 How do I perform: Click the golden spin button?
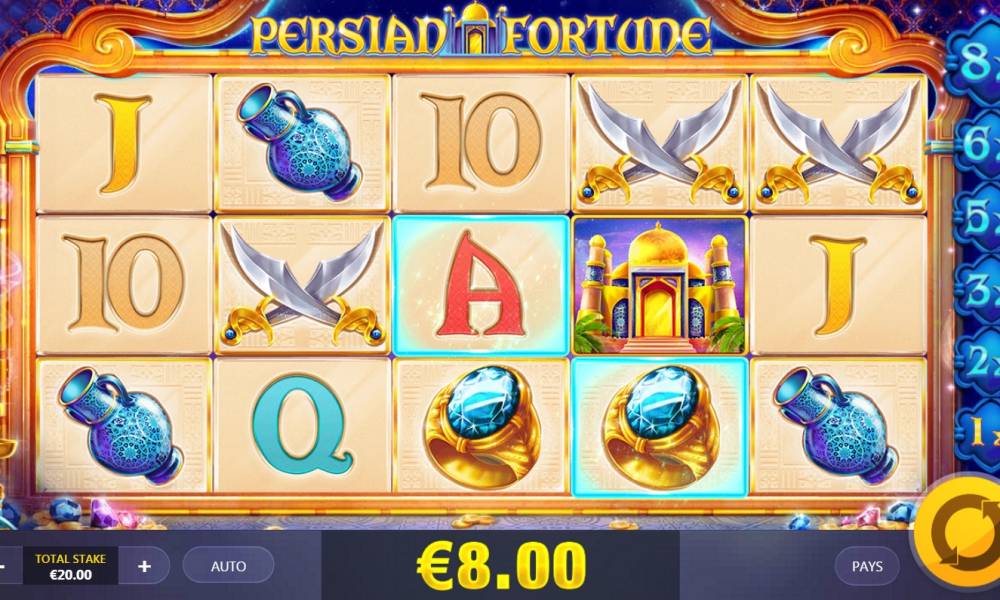pyautogui.click(x=962, y=537)
